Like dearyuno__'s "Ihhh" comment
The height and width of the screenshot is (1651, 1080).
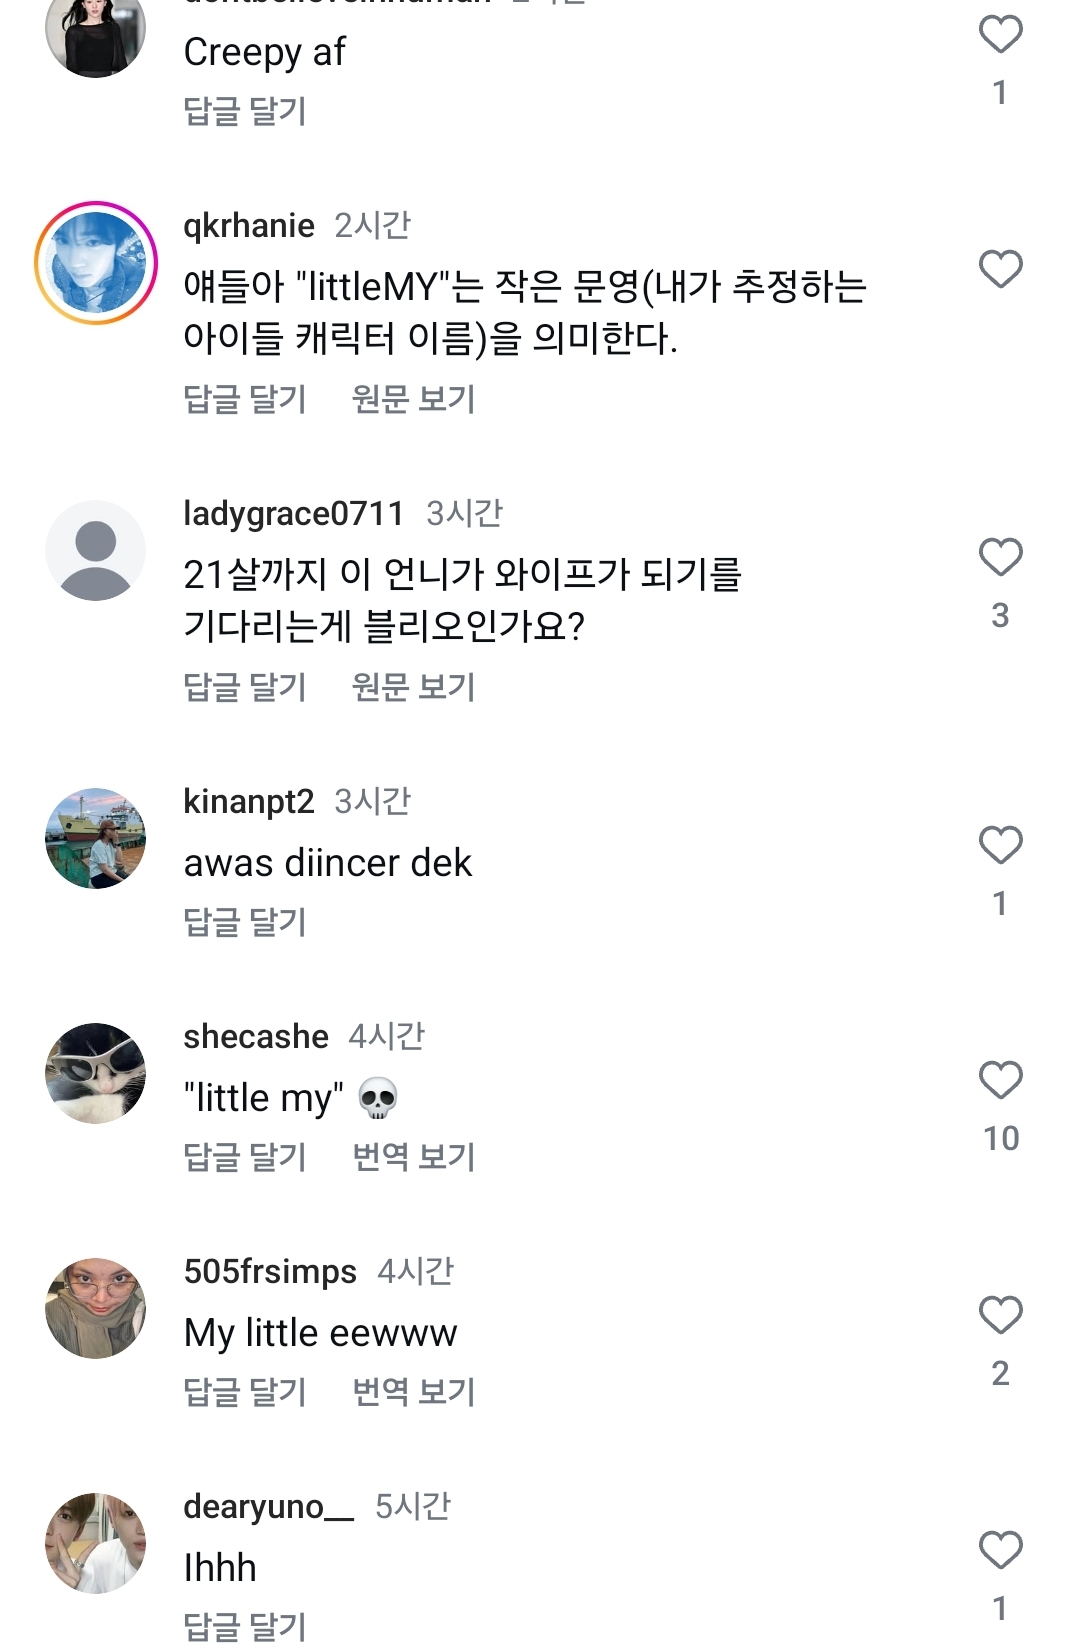(1000, 1550)
